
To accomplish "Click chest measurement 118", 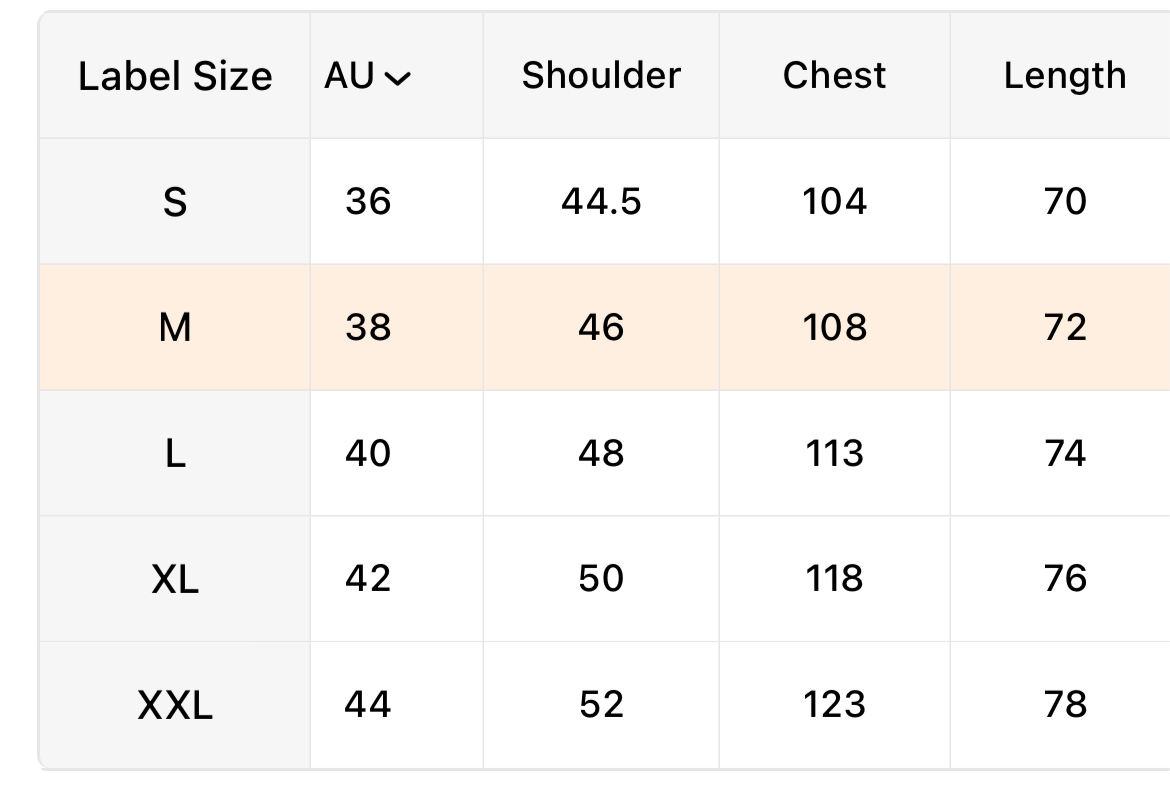I will coord(834,579).
